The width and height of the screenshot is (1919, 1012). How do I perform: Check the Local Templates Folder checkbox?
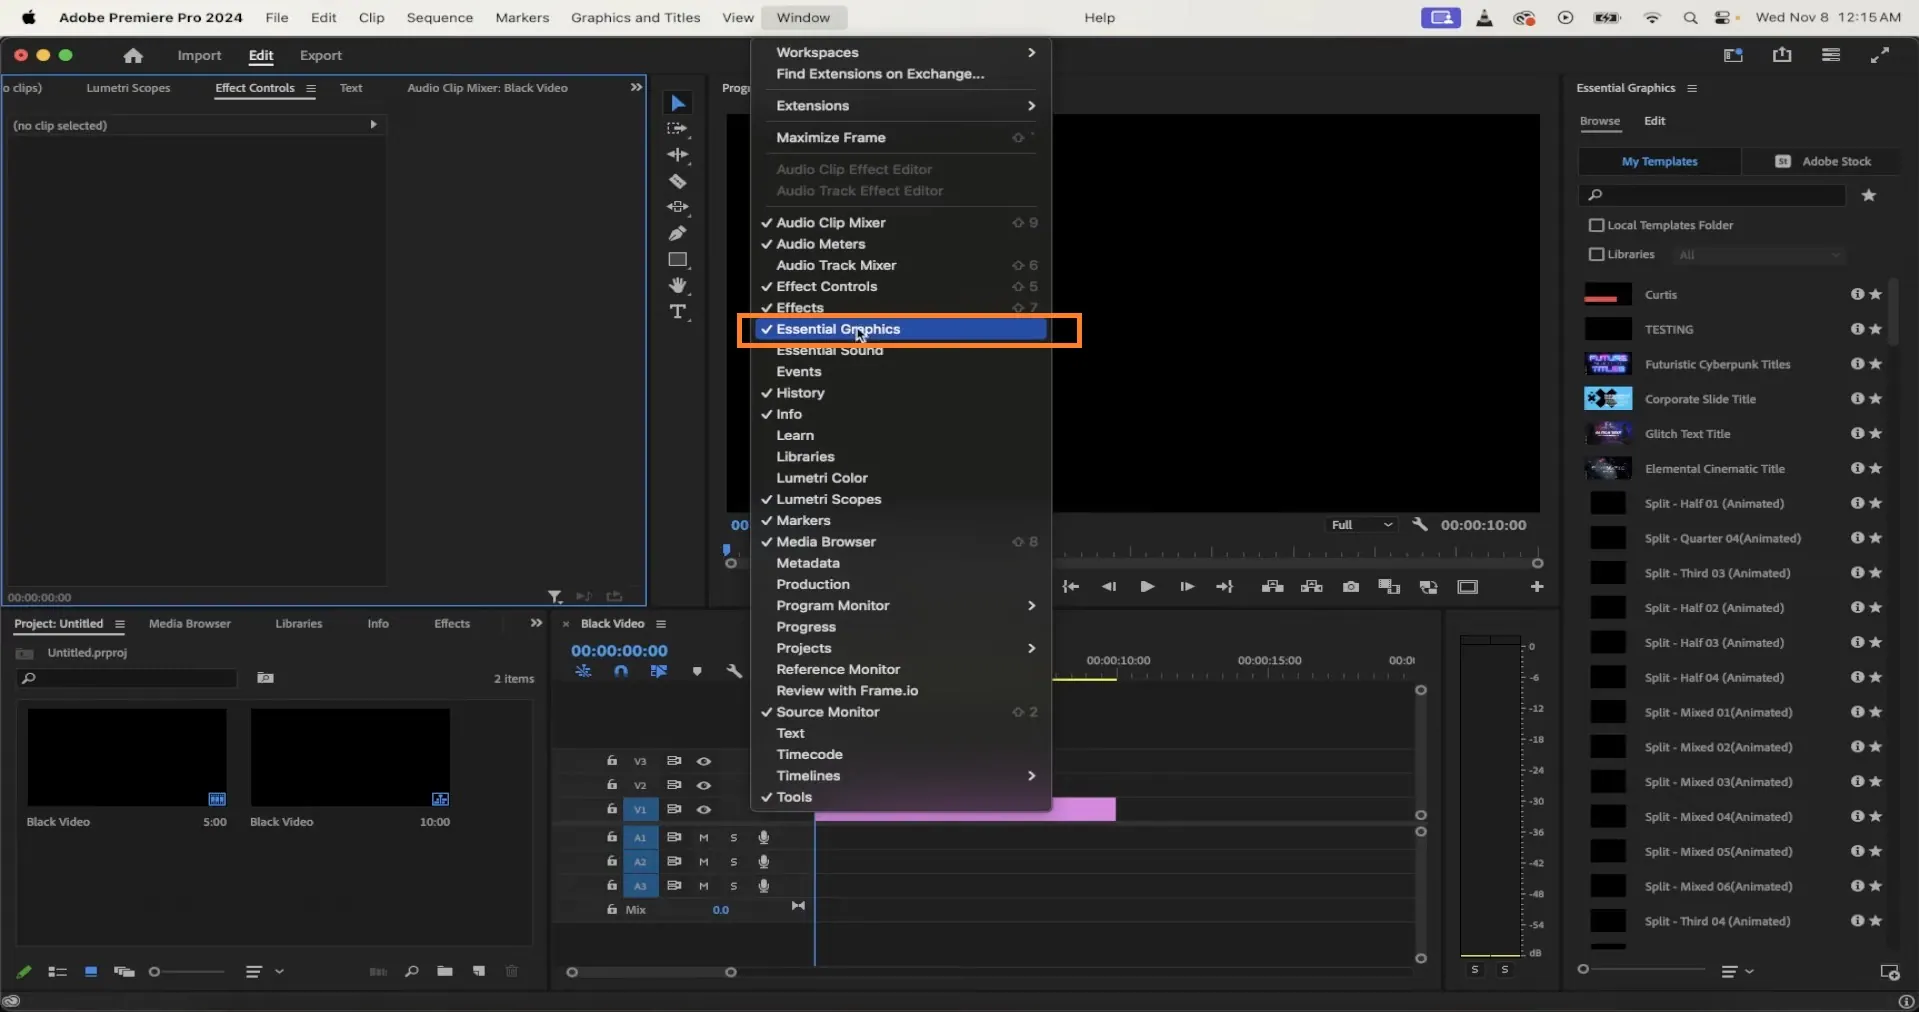(1596, 225)
